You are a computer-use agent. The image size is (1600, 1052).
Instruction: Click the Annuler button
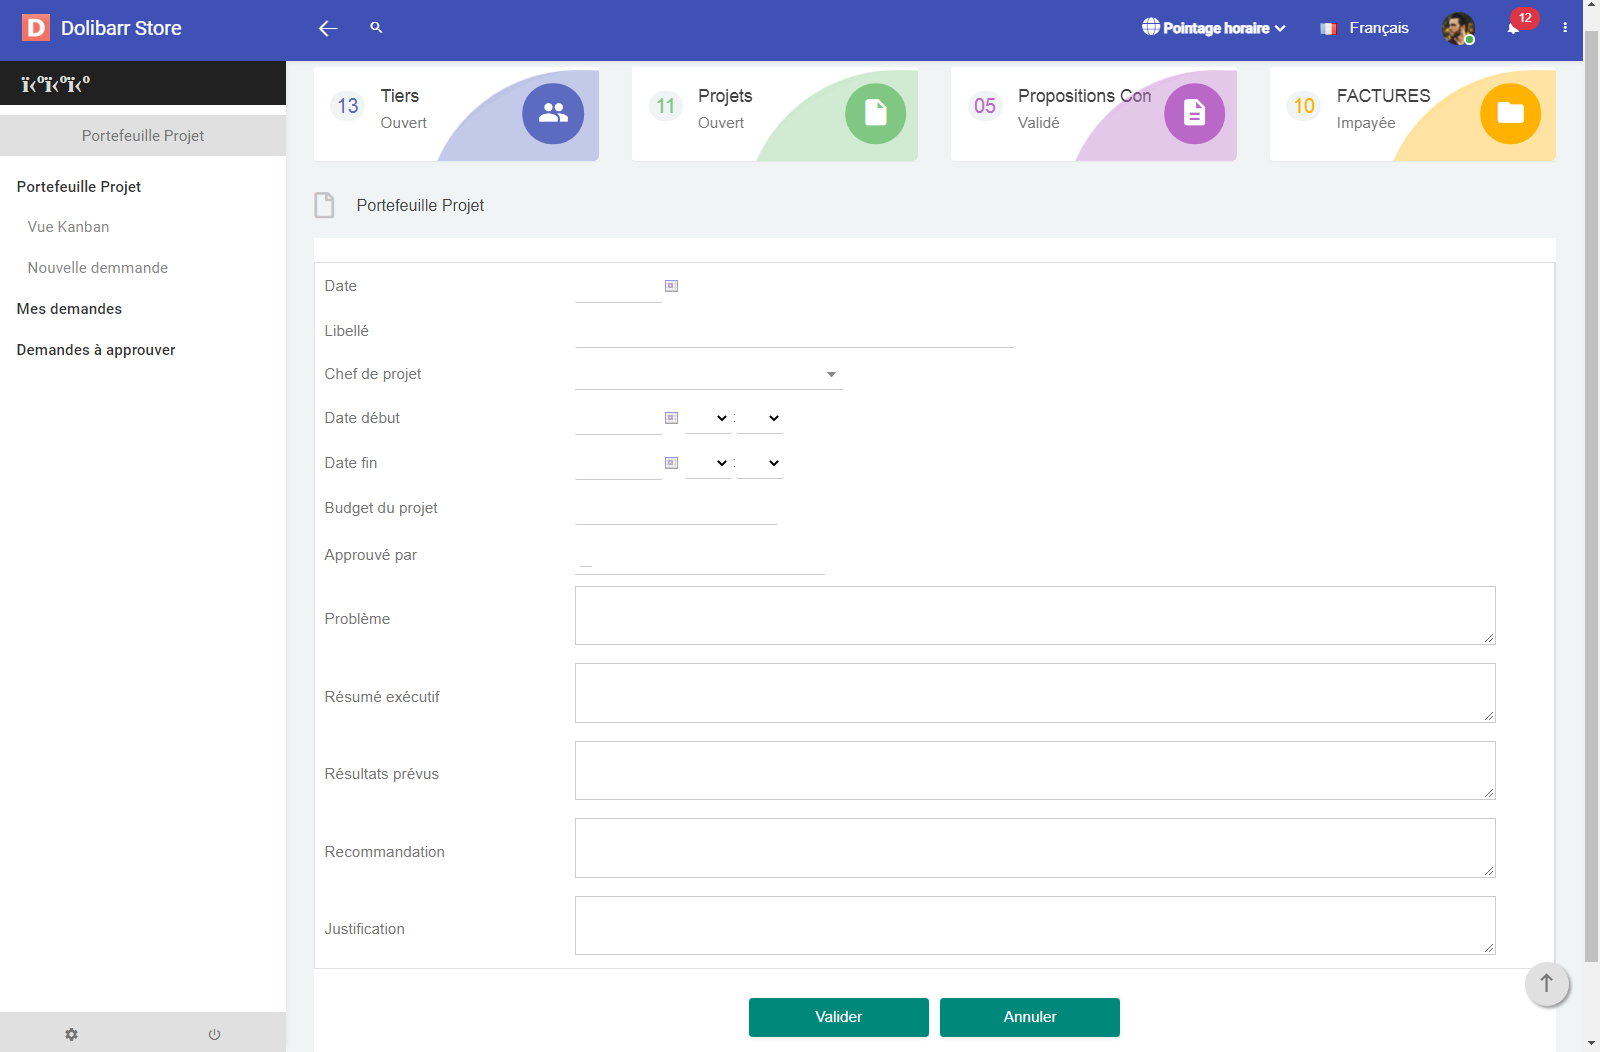(x=1029, y=1017)
